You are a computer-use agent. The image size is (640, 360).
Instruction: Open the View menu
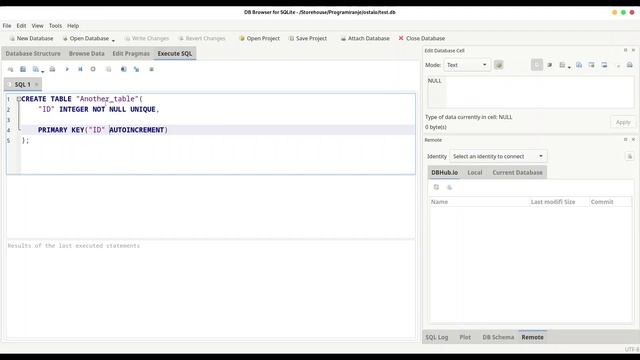pos(38,26)
